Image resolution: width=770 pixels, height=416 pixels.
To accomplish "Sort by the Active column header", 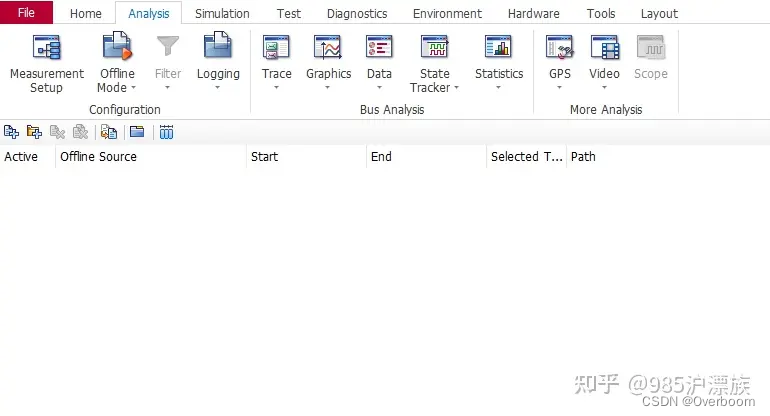I will point(28,157).
